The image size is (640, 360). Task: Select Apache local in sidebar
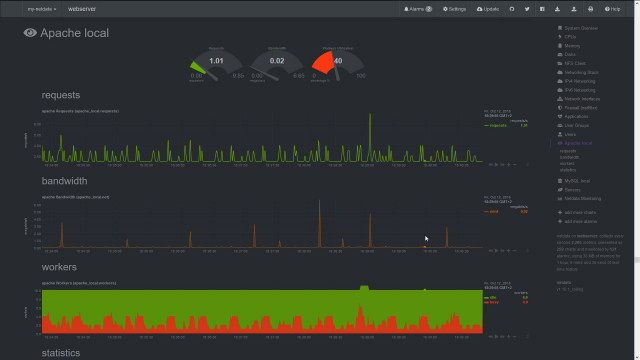pyautogui.click(x=575, y=143)
